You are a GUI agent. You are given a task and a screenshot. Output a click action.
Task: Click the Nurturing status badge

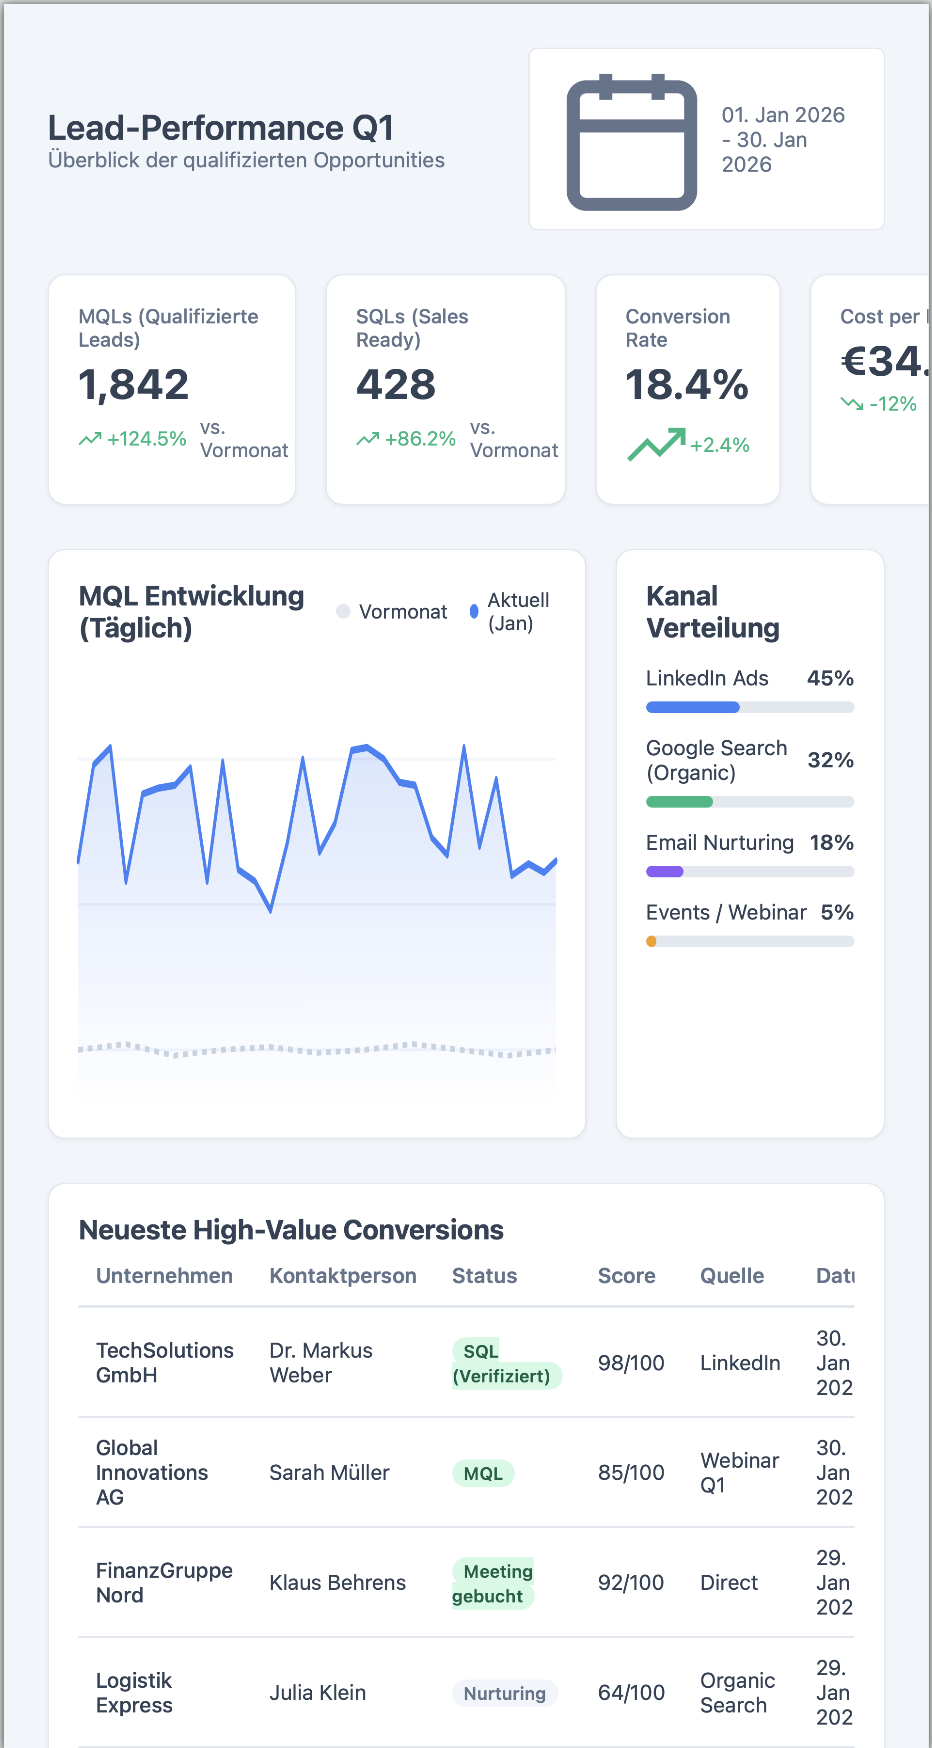coord(504,1693)
